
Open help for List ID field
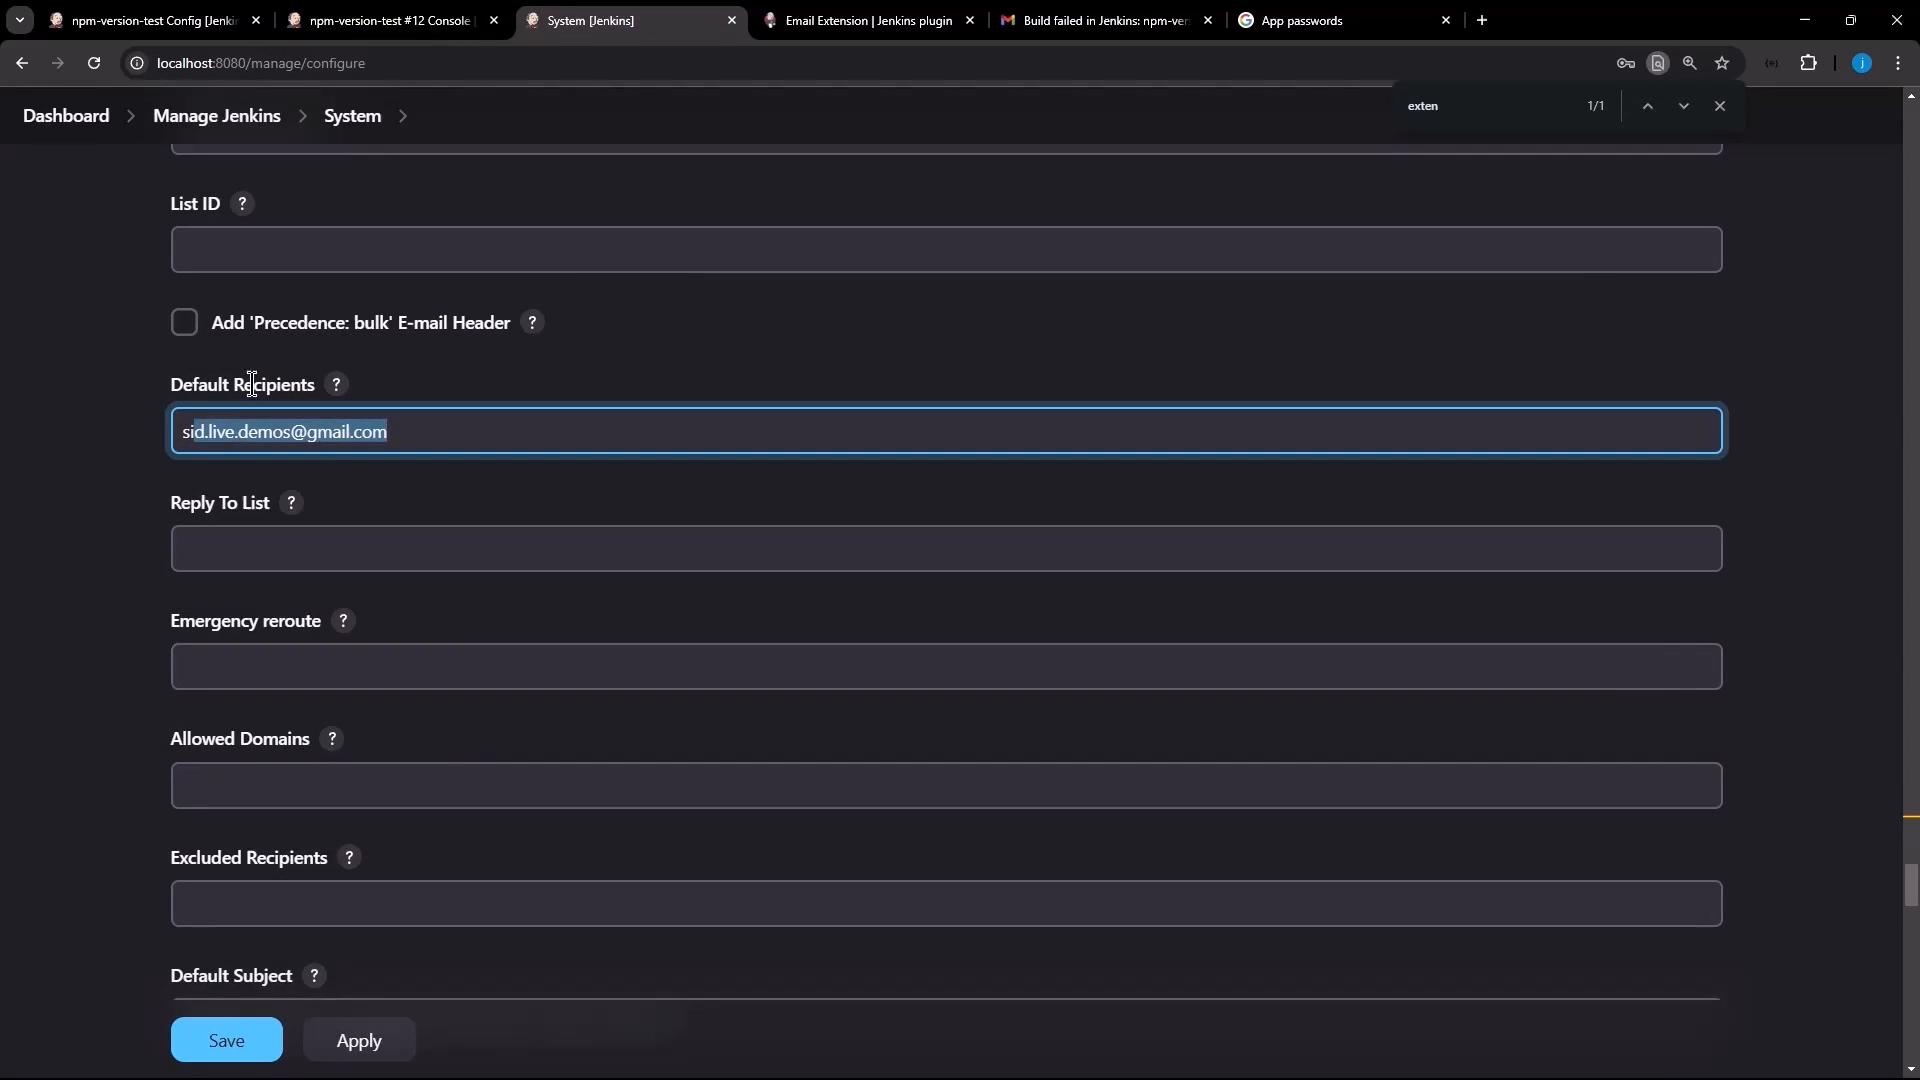242,204
